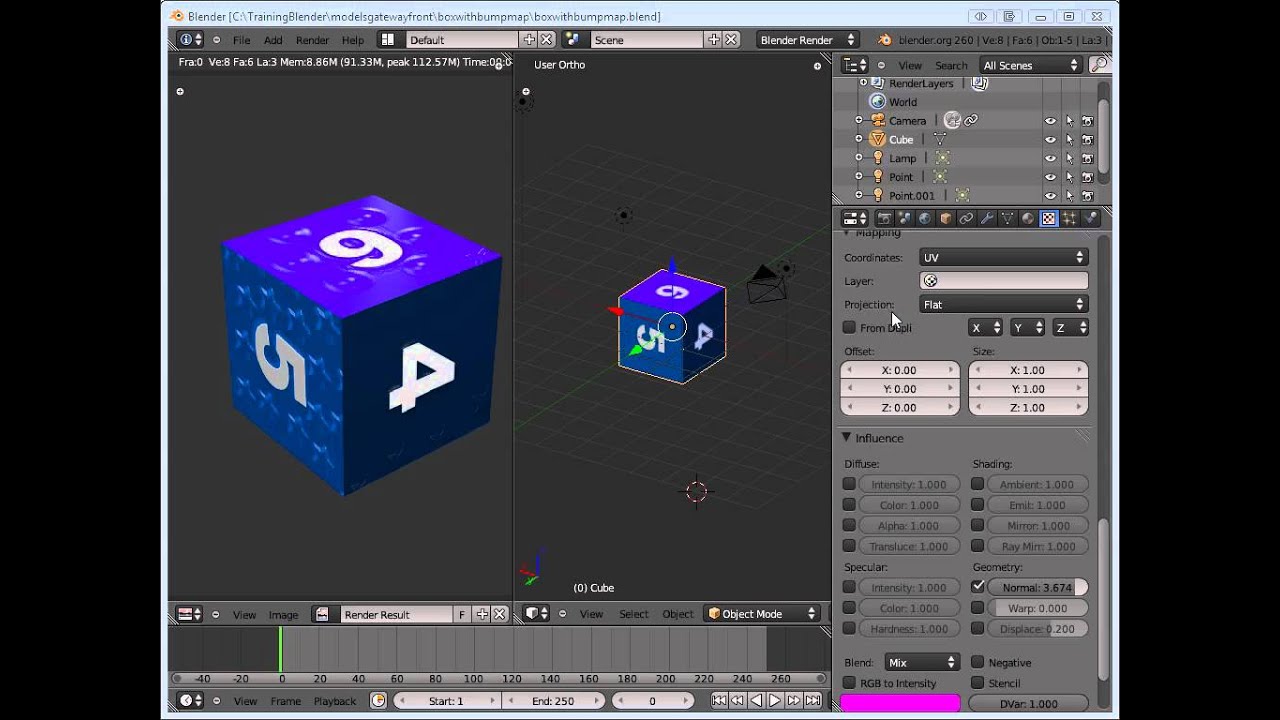Open the Projection Flat dropdown
This screenshot has width=1280, height=720.
(x=1004, y=304)
